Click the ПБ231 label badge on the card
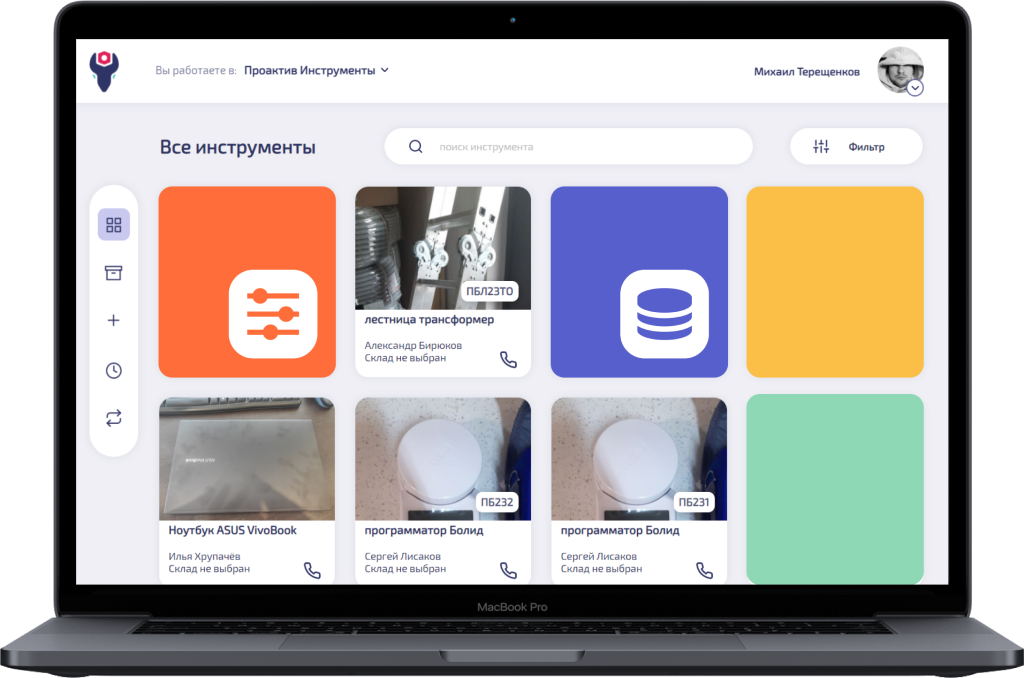The width and height of the screenshot is (1026, 678). pos(695,502)
